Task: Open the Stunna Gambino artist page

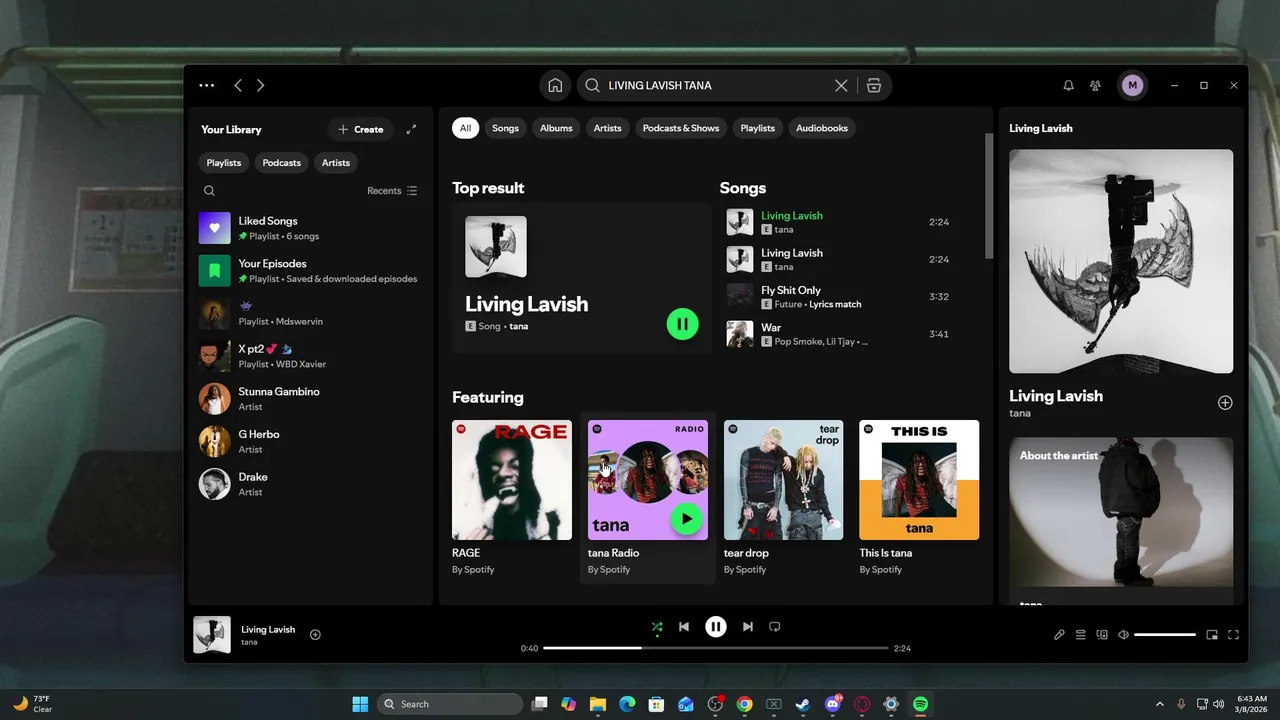Action: tap(310, 399)
